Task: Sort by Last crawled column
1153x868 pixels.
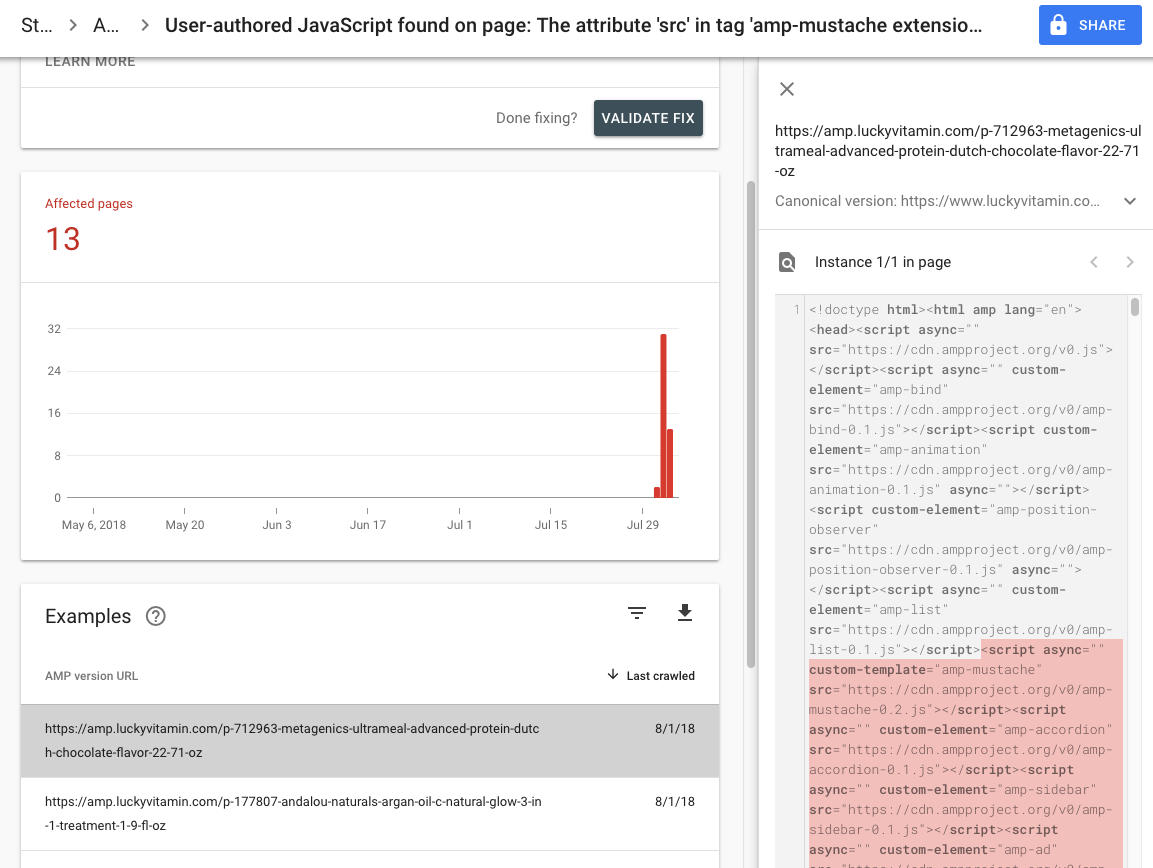Action: coord(652,675)
